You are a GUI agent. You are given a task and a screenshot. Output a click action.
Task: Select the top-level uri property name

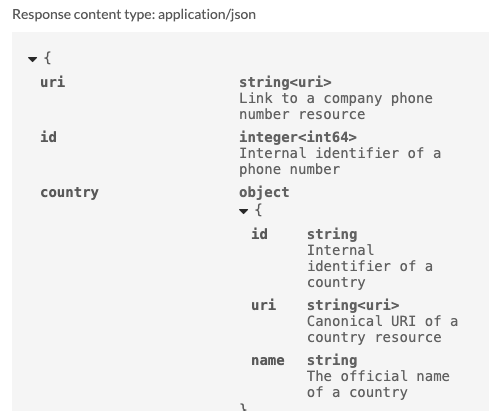point(53,82)
